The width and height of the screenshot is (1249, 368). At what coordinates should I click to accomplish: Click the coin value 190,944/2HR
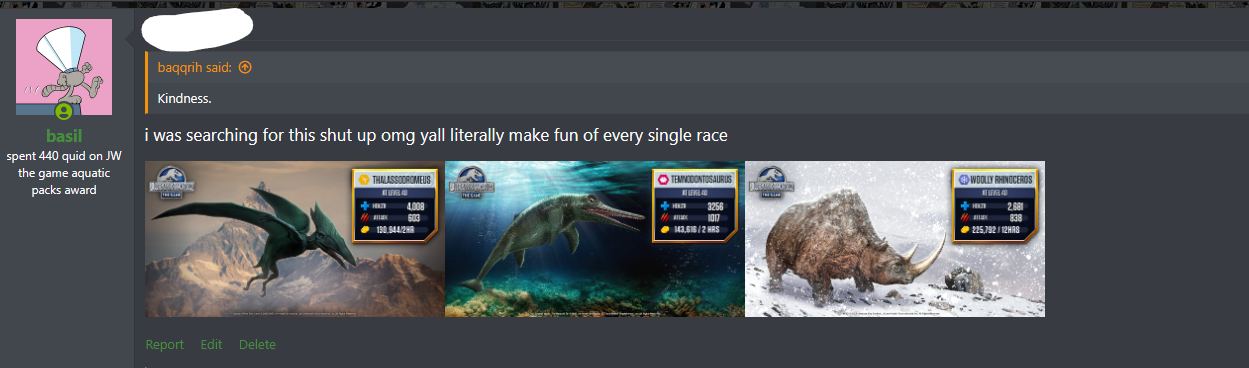397,229
